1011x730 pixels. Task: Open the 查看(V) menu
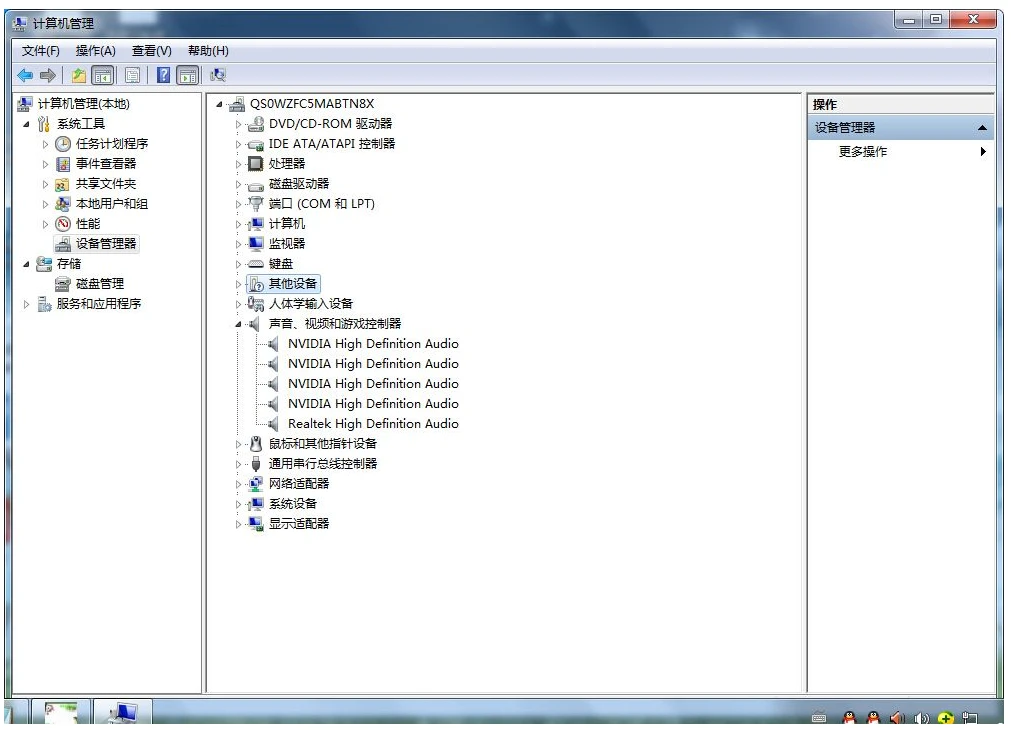(x=152, y=51)
